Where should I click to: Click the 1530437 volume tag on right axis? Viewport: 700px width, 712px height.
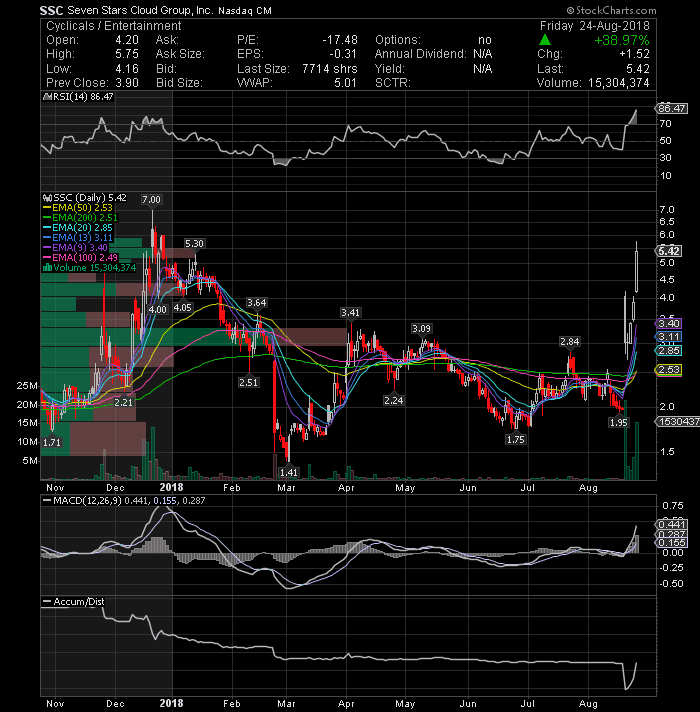(x=678, y=422)
